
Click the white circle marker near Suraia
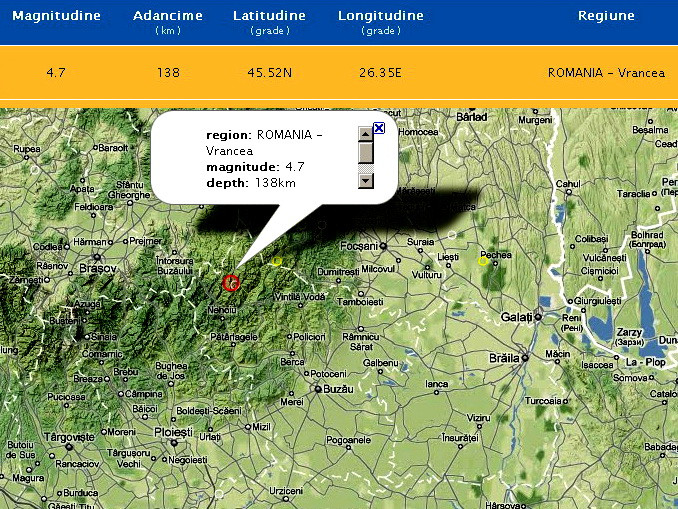451,235
